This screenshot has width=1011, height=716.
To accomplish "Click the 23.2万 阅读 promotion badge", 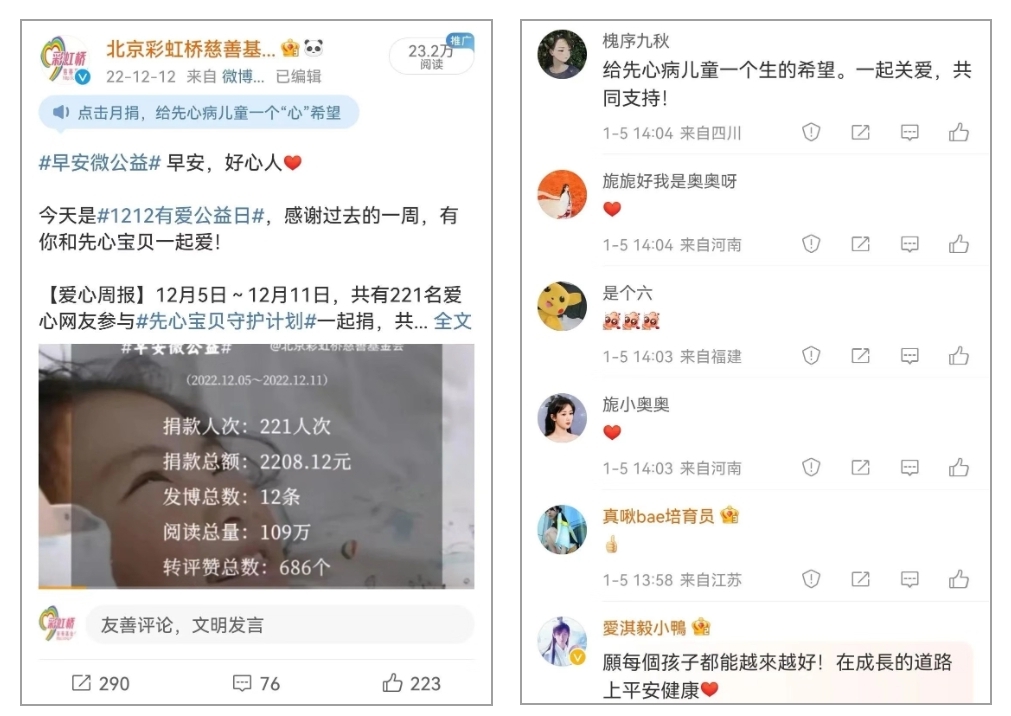I will click(431, 55).
